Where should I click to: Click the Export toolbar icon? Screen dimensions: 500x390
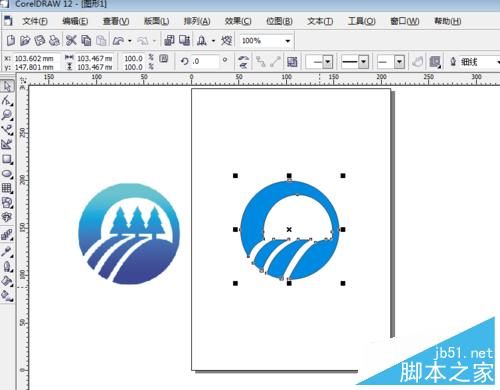coord(184,41)
